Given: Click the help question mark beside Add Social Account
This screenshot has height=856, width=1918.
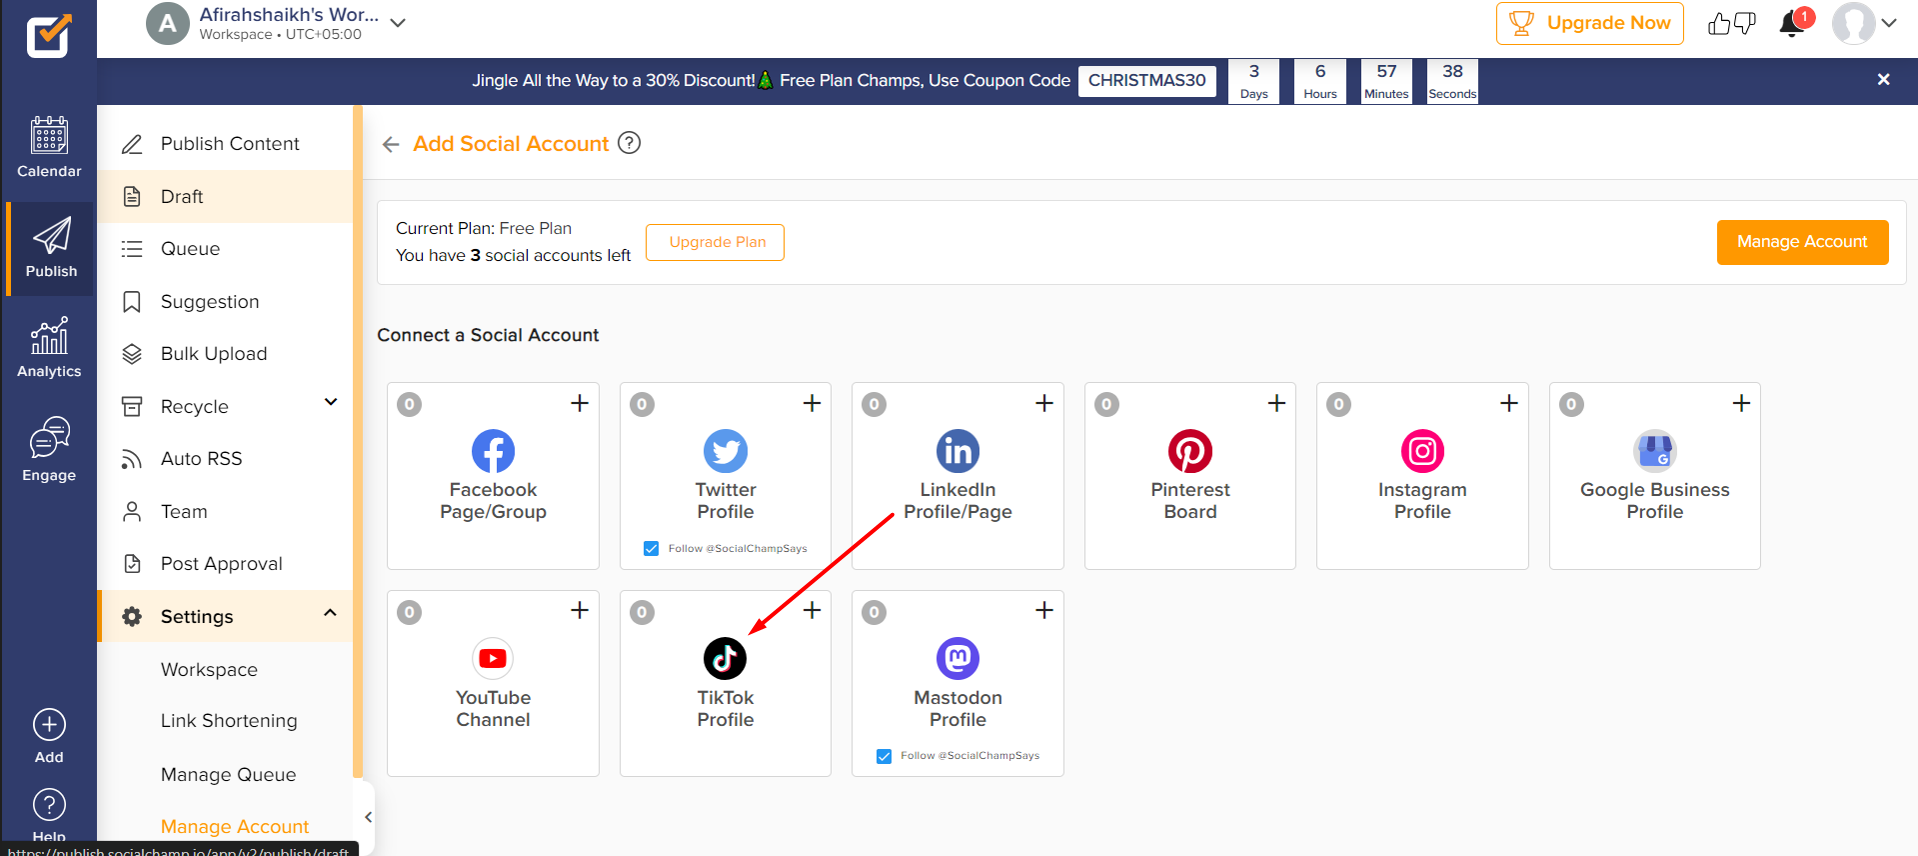Looking at the screenshot, I should (x=629, y=143).
